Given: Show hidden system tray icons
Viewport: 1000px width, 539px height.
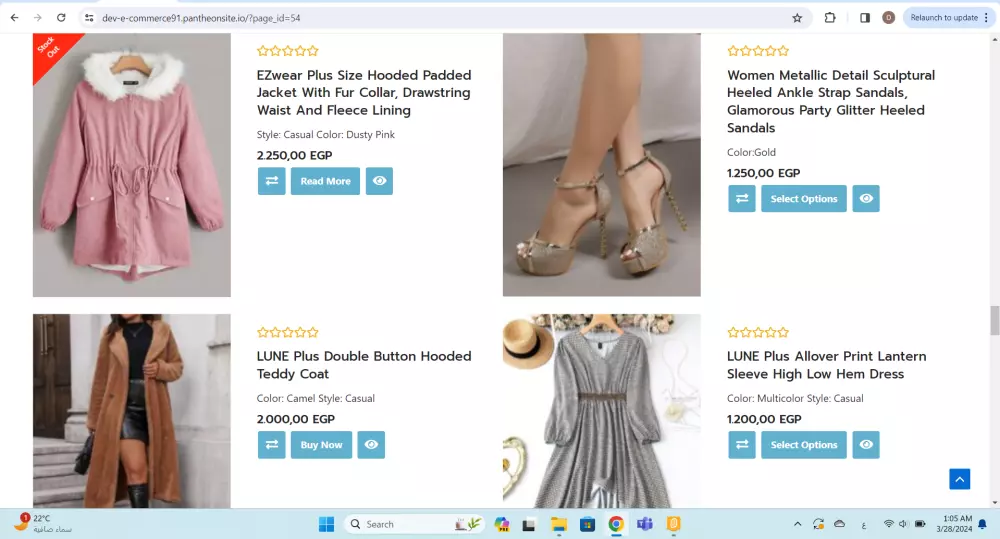Looking at the screenshot, I should (797, 524).
